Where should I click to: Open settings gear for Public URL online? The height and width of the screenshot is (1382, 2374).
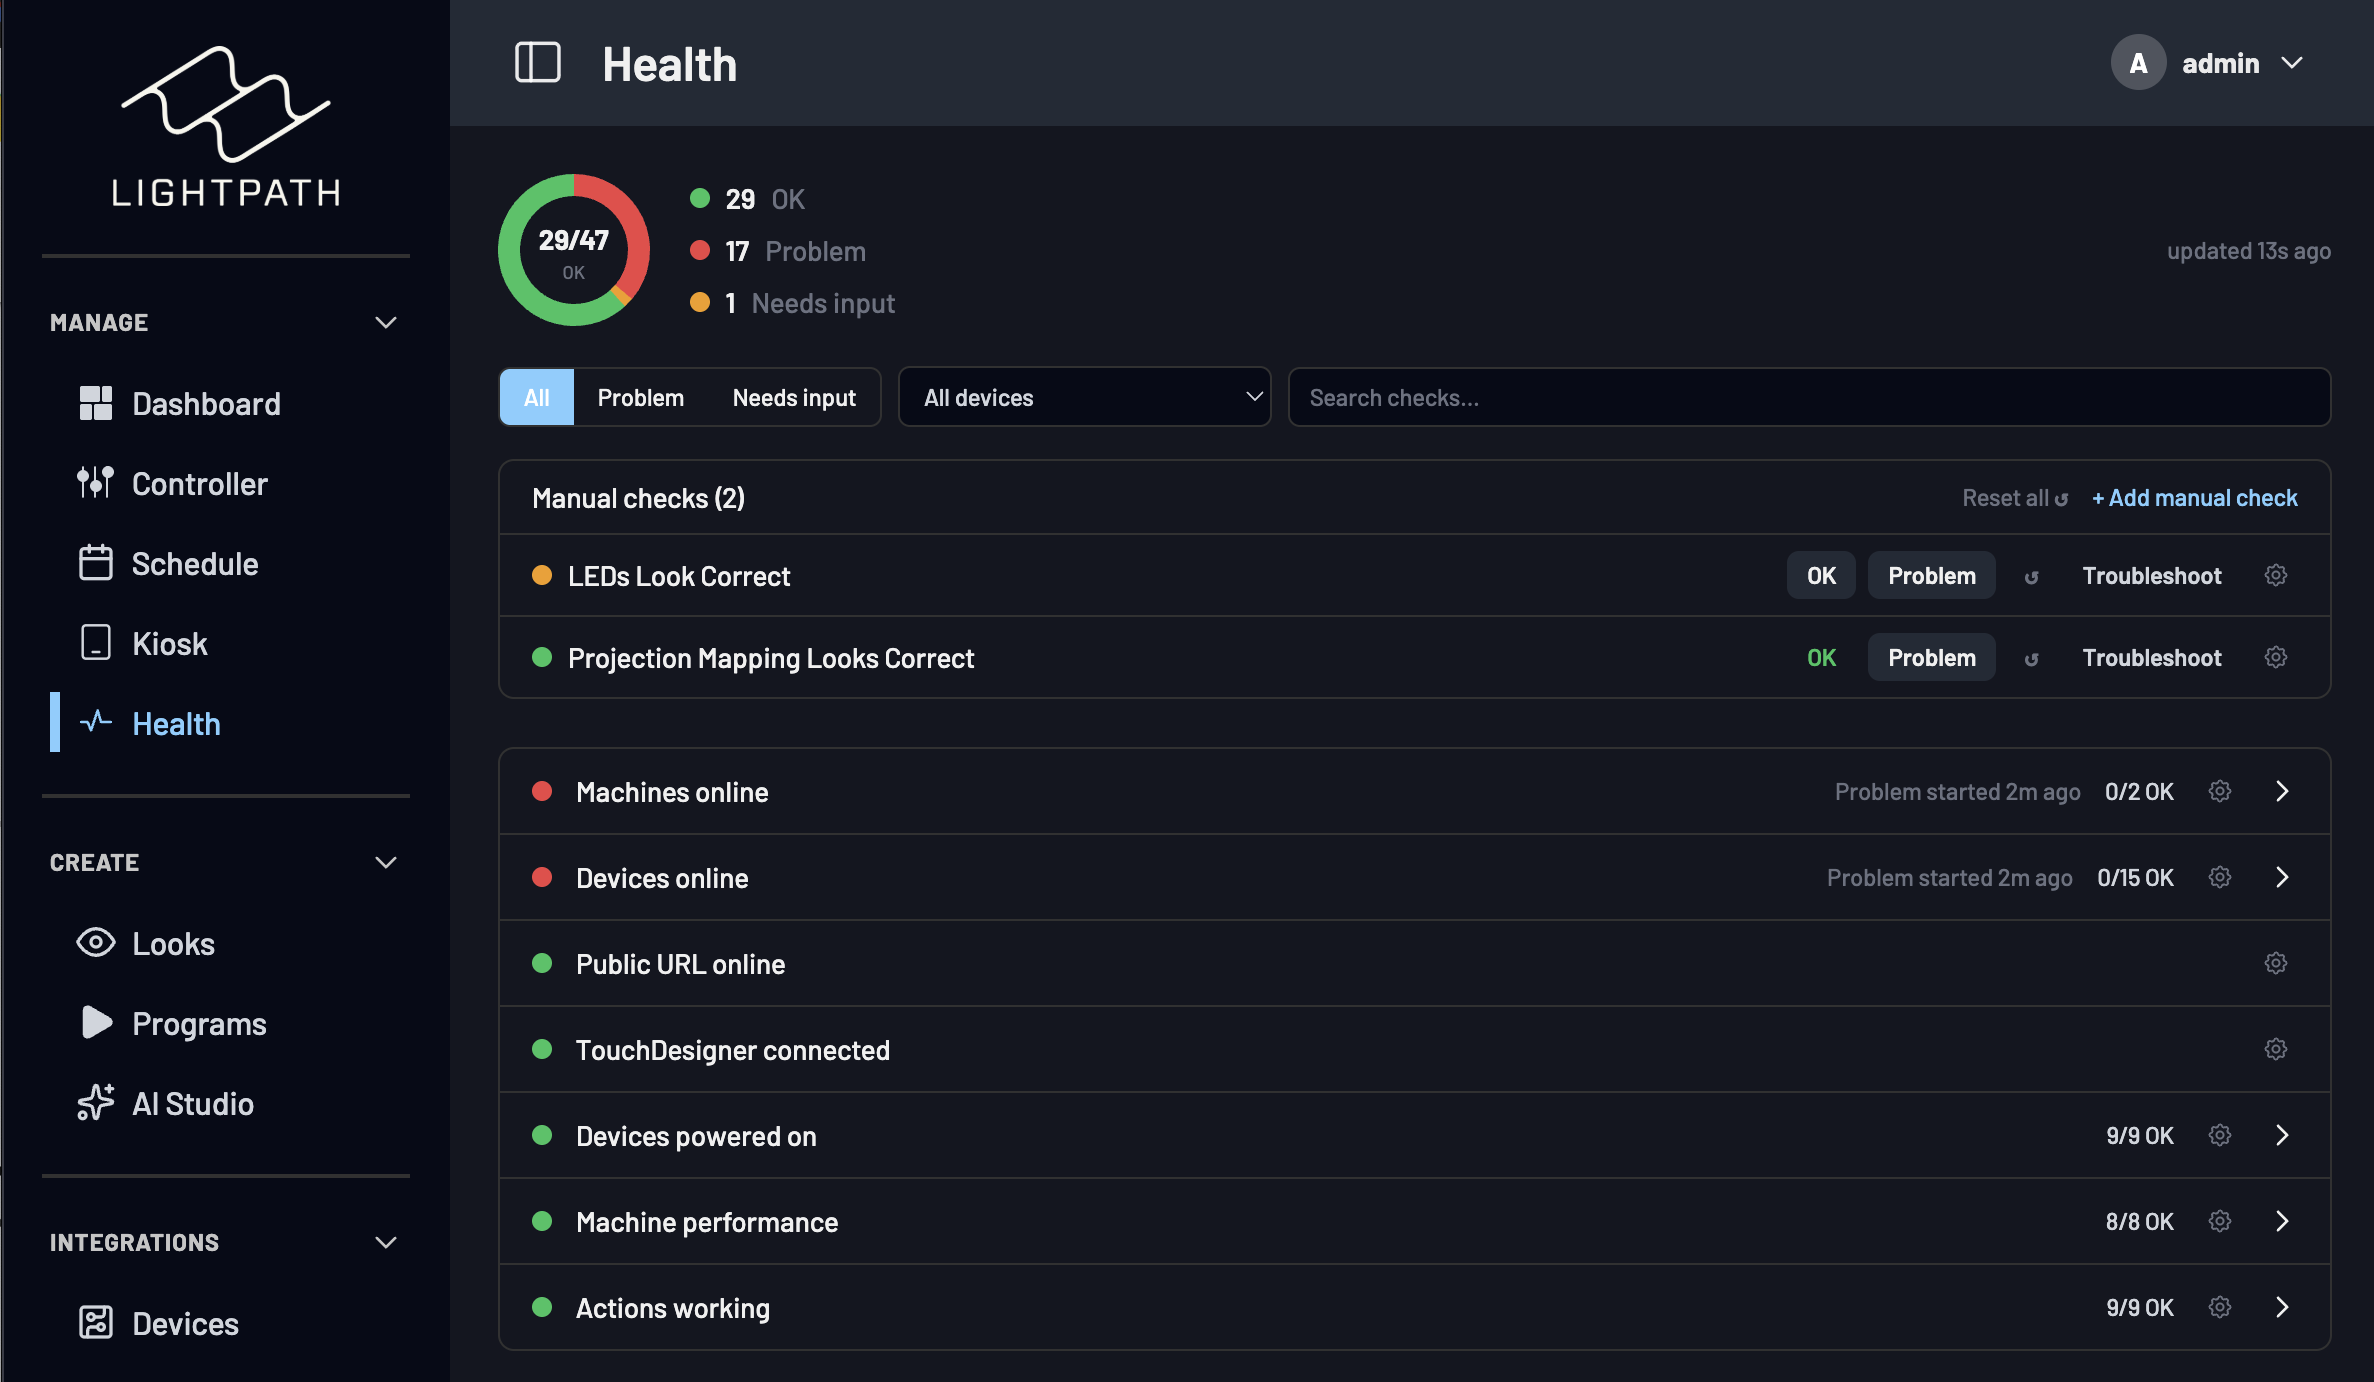coord(2276,963)
